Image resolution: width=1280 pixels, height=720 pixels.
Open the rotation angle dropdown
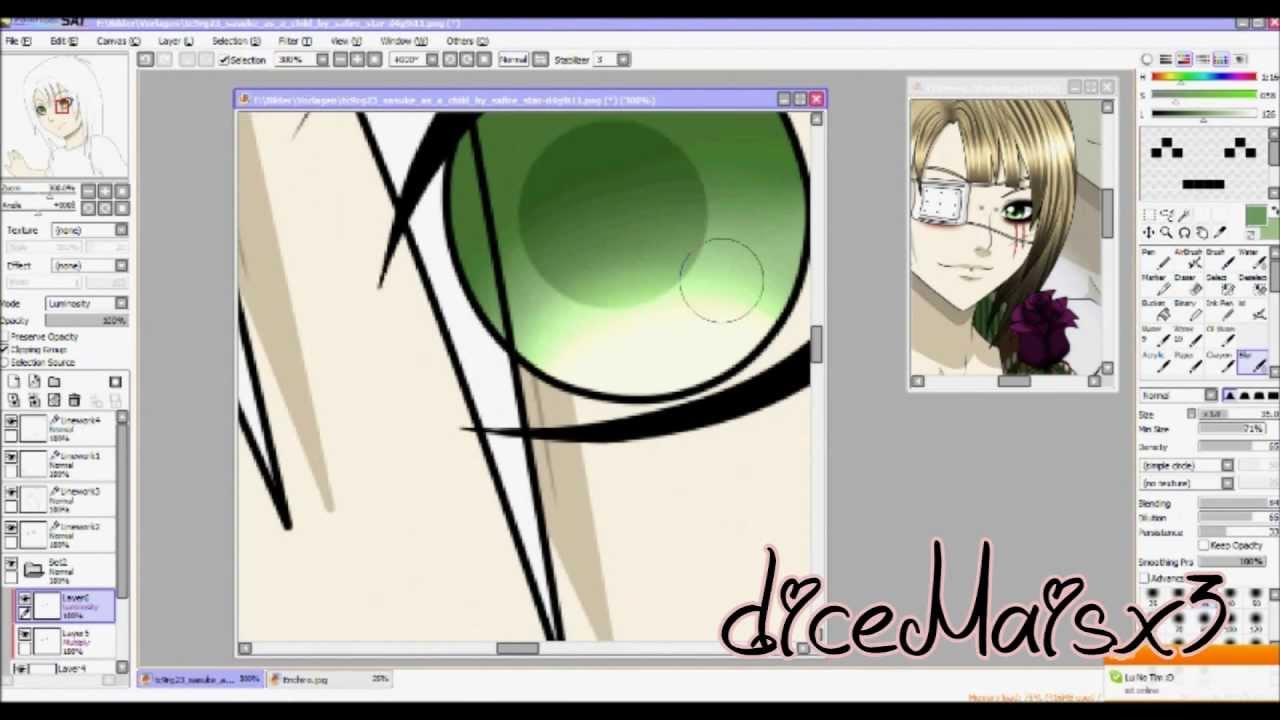(432, 60)
